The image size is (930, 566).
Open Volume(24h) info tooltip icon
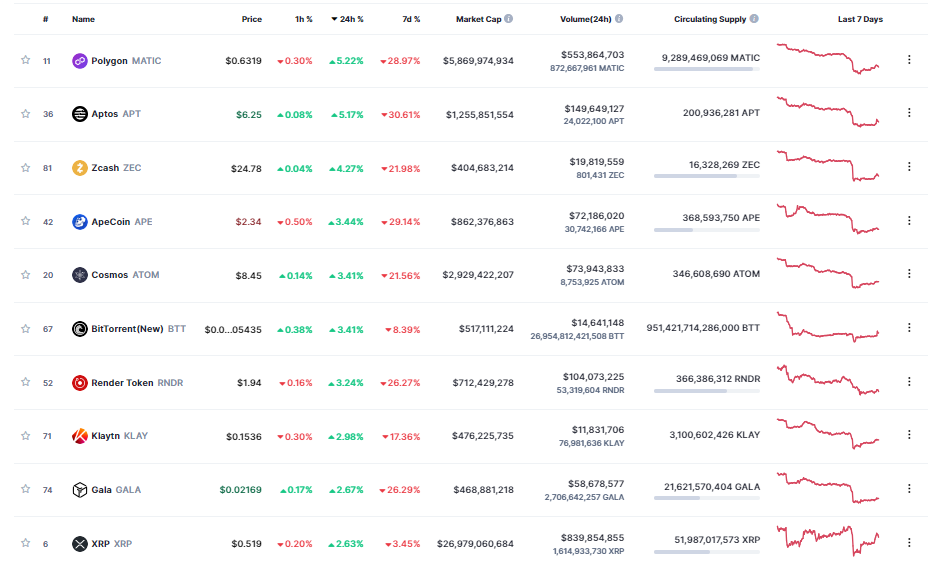(x=619, y=18)
